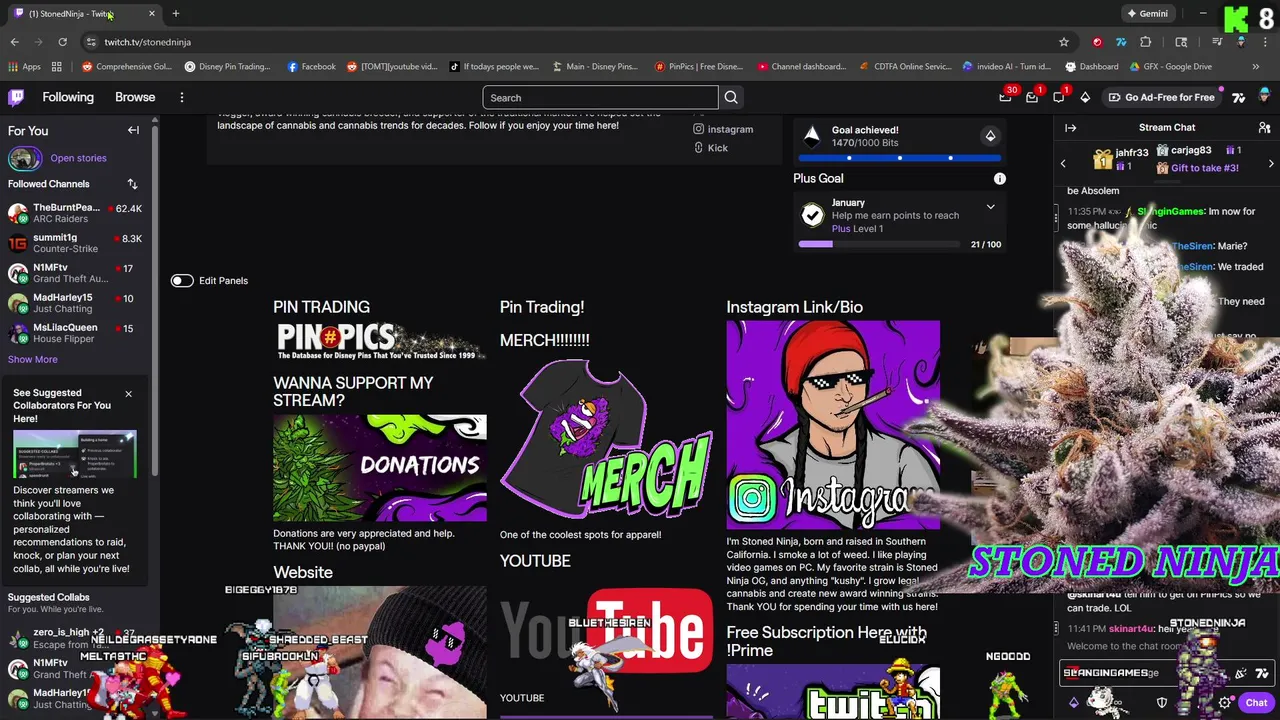Click Show More followed channels
Screen dimensions: 1280x720
pyautogui.click(x=33, y=359)
